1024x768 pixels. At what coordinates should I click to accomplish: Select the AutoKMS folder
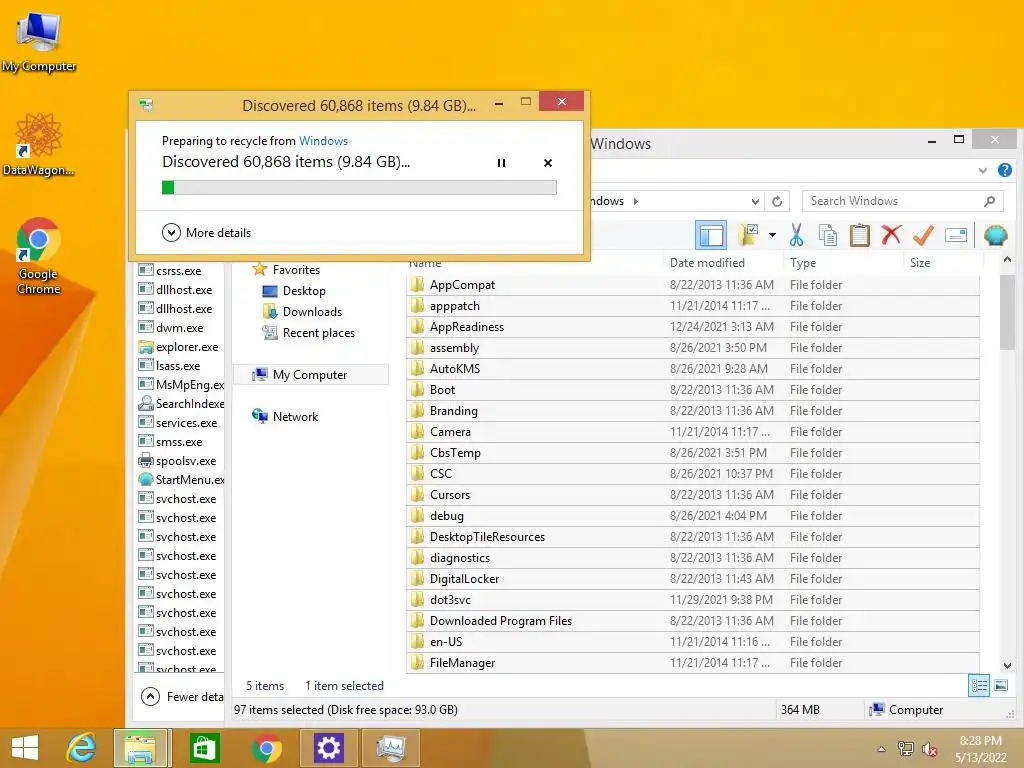tap(692, 369)
